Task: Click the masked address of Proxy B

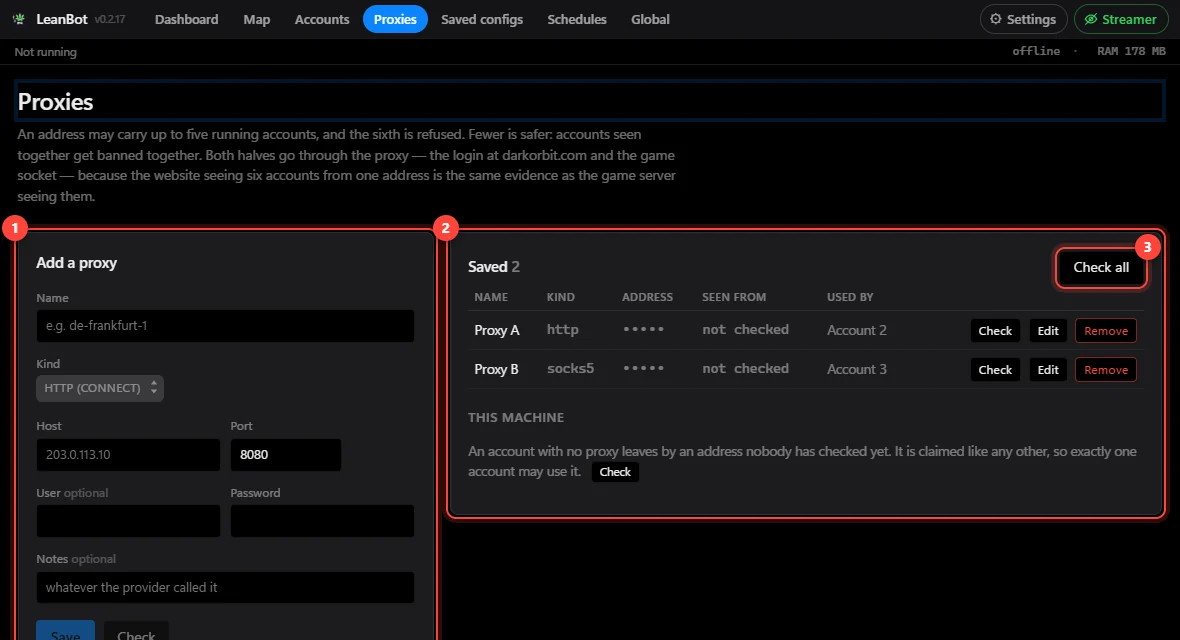Action: (x=643, y=369)
